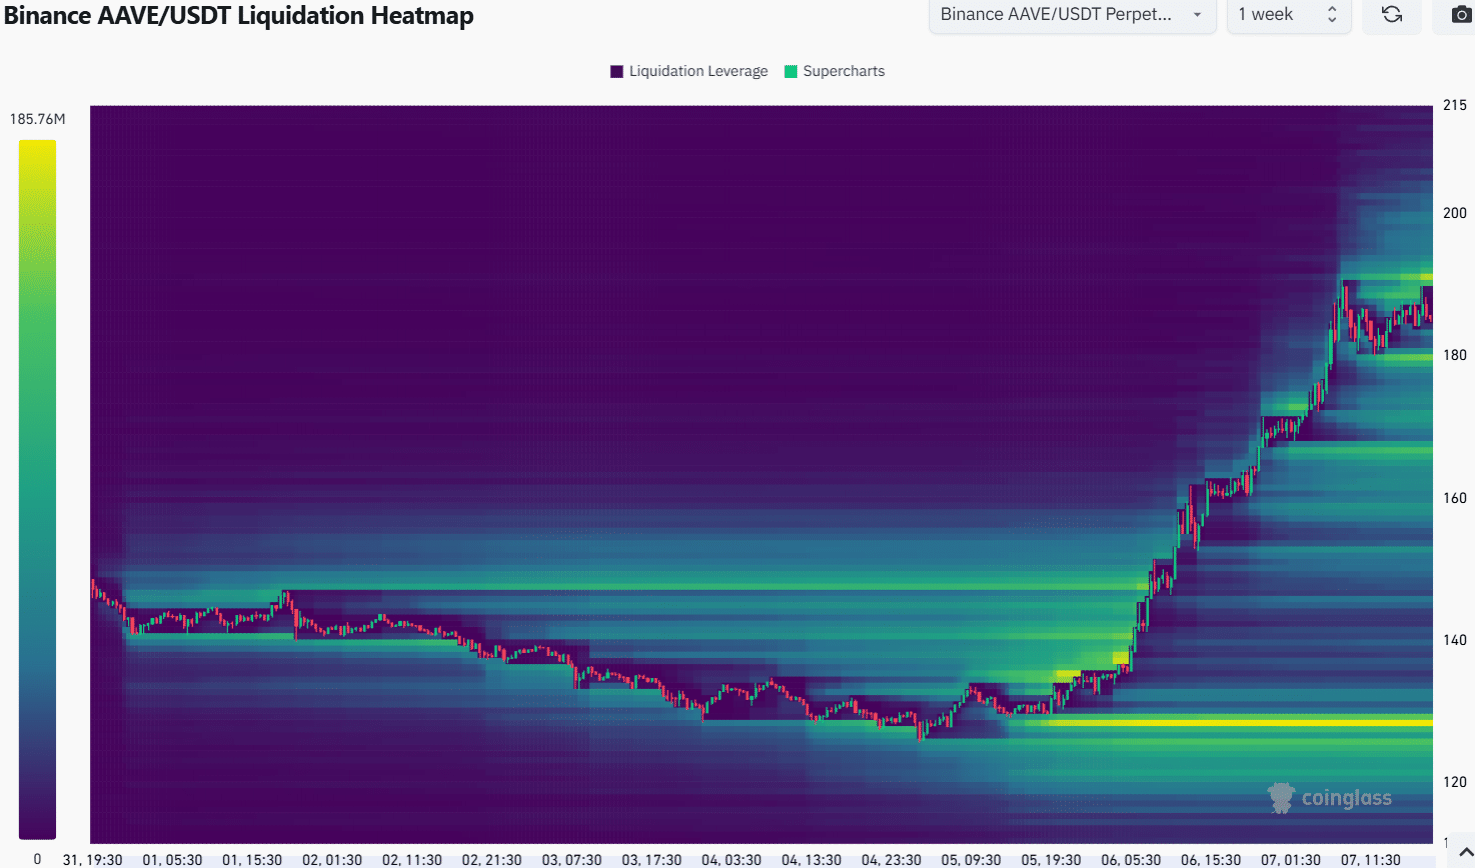Click the 05, 19:30 time axis label
The width and height of the screenshot is (1475, 868).
pos(1051,860)
